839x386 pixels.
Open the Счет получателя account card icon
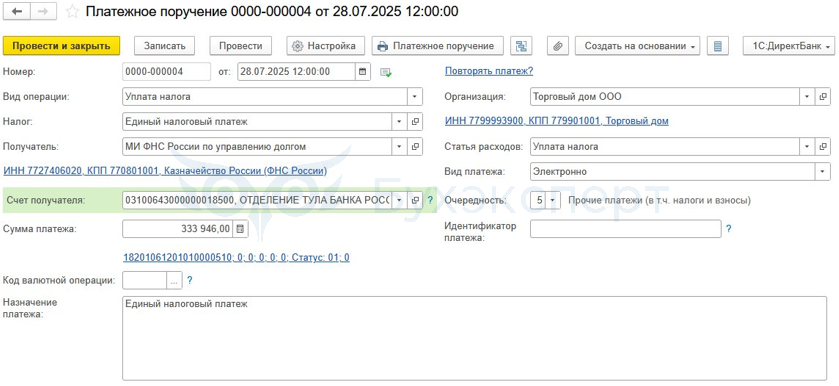415,200
